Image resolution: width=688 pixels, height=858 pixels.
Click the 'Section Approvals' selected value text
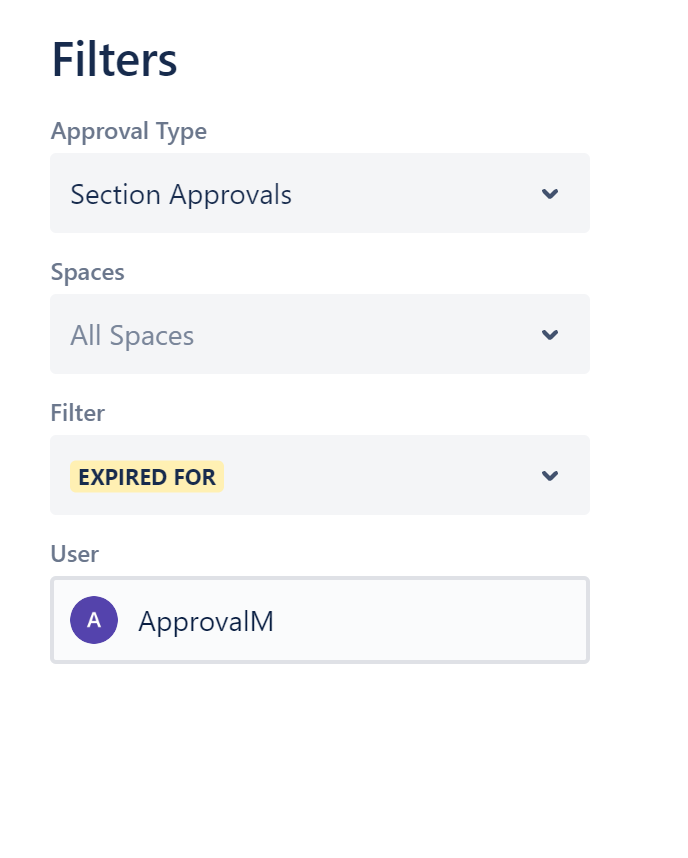(x=181, y=195)
